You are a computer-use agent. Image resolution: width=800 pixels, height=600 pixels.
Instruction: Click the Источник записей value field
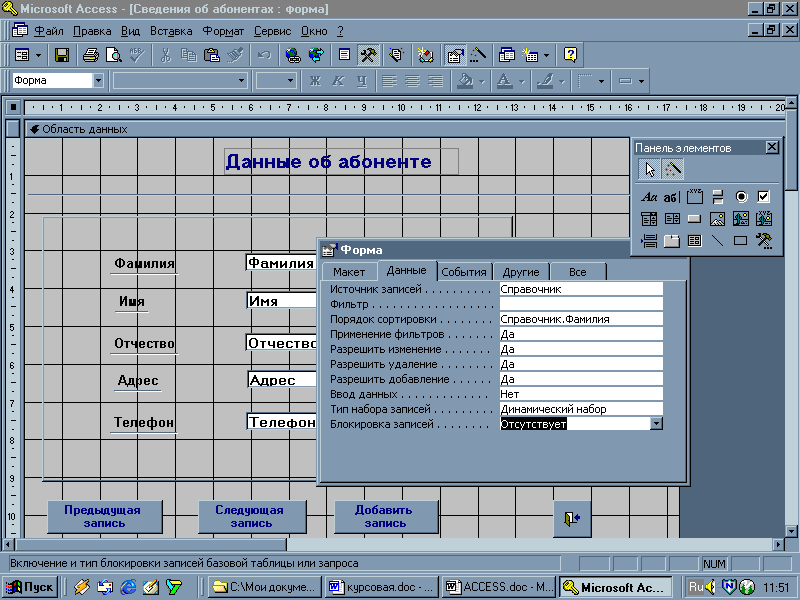pyautogui.click(x=580, y=289)
